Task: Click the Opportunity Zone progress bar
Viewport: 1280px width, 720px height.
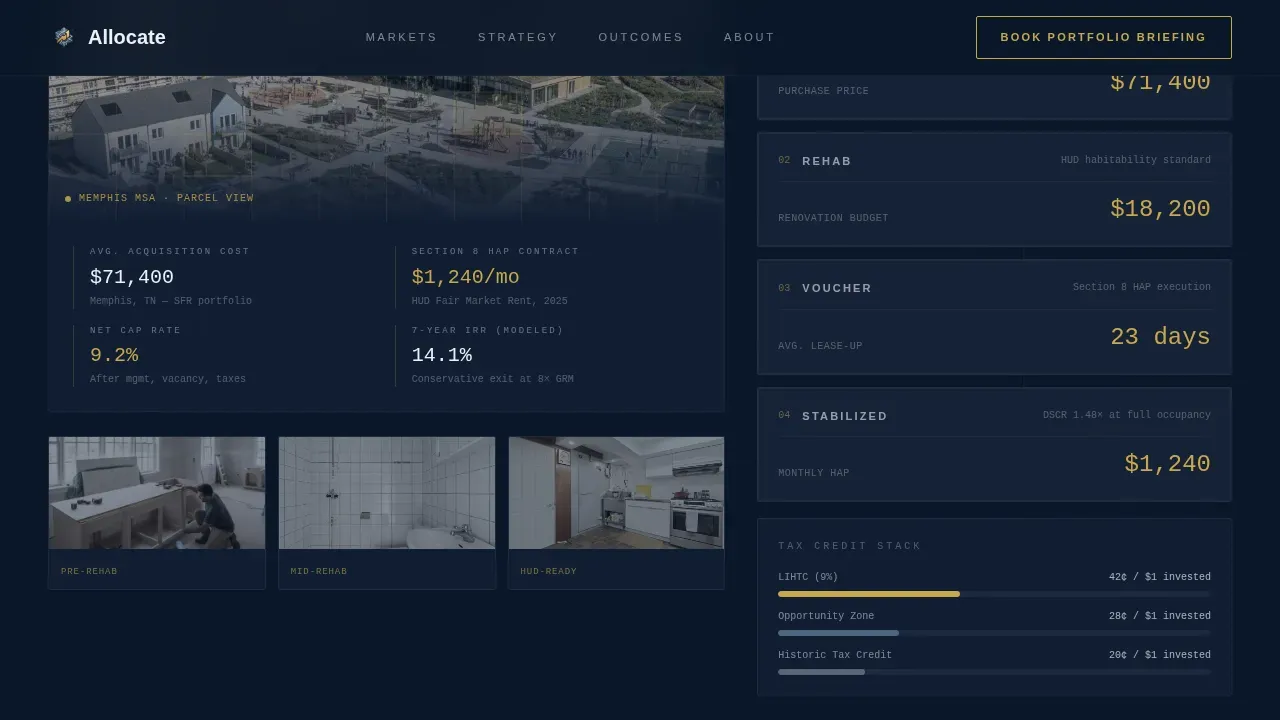Action: pyautogui.click(x=995, y=633)
